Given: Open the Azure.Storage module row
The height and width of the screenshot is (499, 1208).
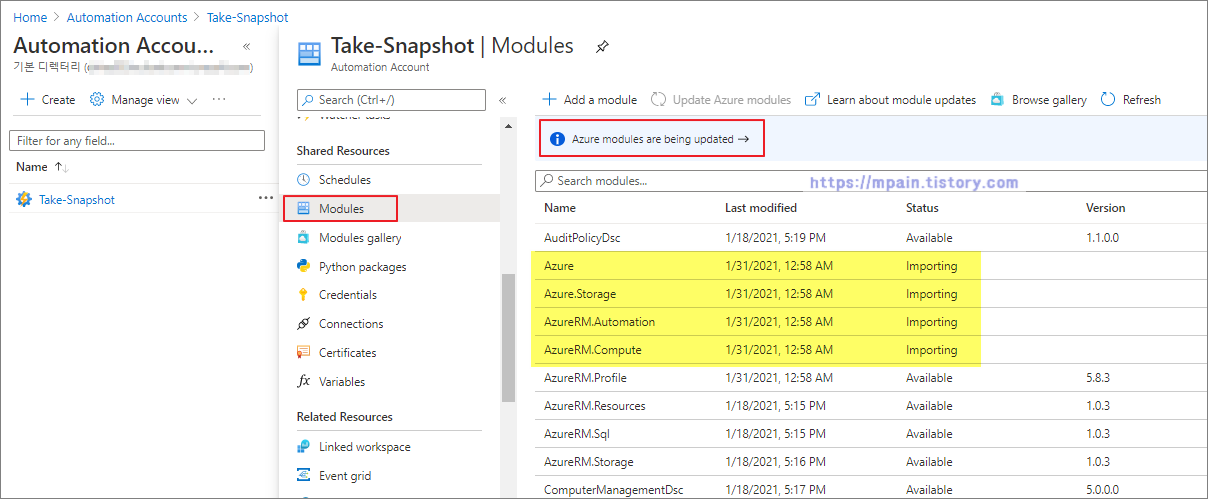Looking at the screenshot, I should (x=869, y=294).
